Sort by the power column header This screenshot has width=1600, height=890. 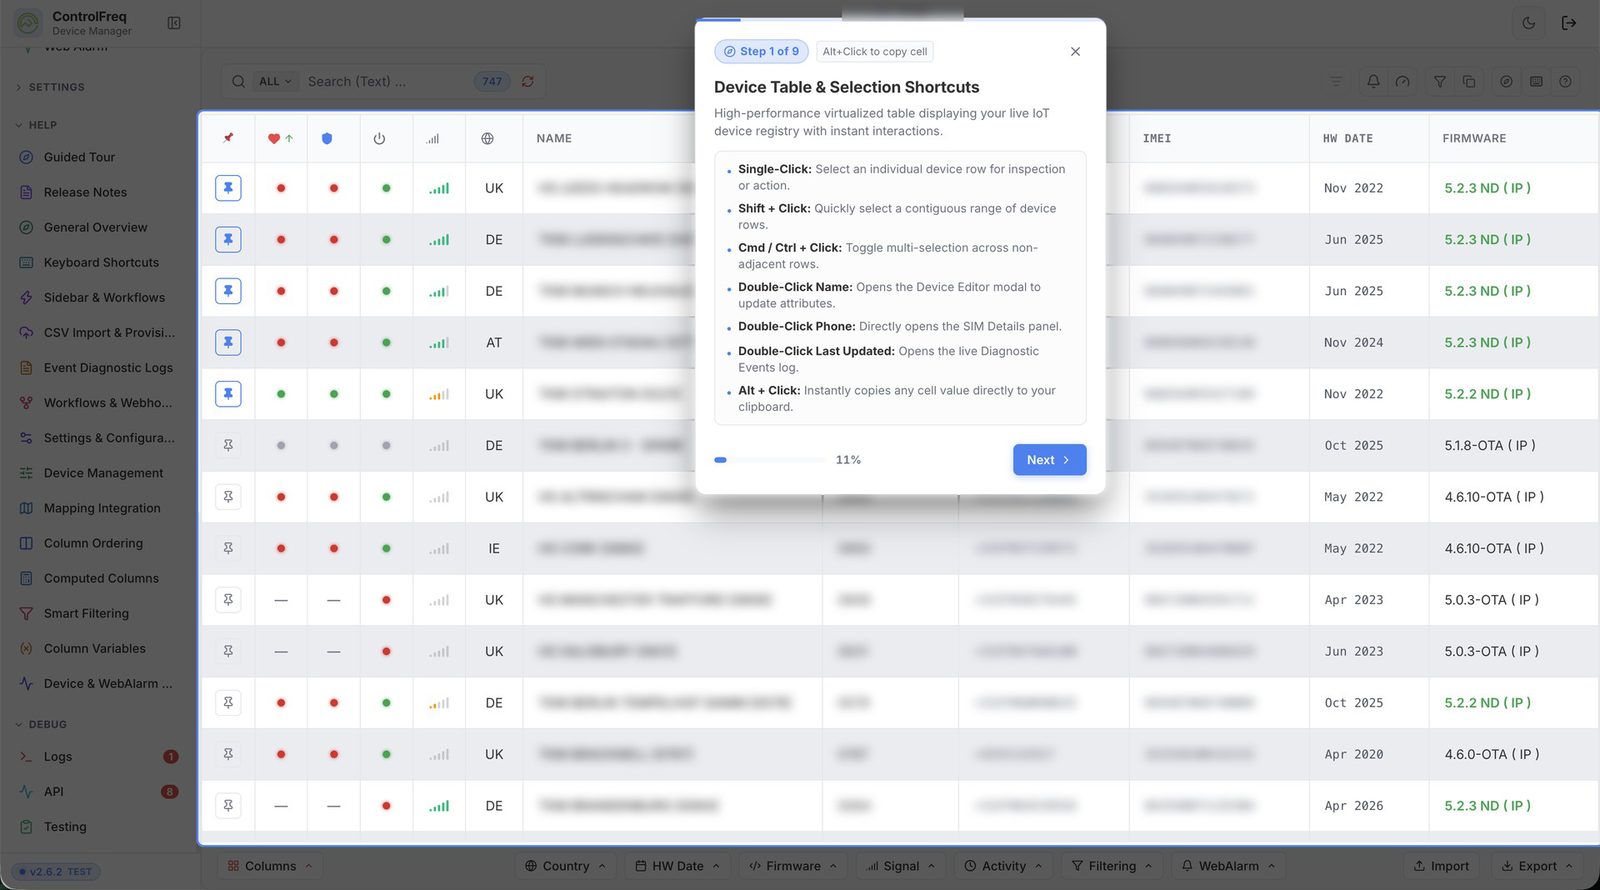[x=379, y=138]
